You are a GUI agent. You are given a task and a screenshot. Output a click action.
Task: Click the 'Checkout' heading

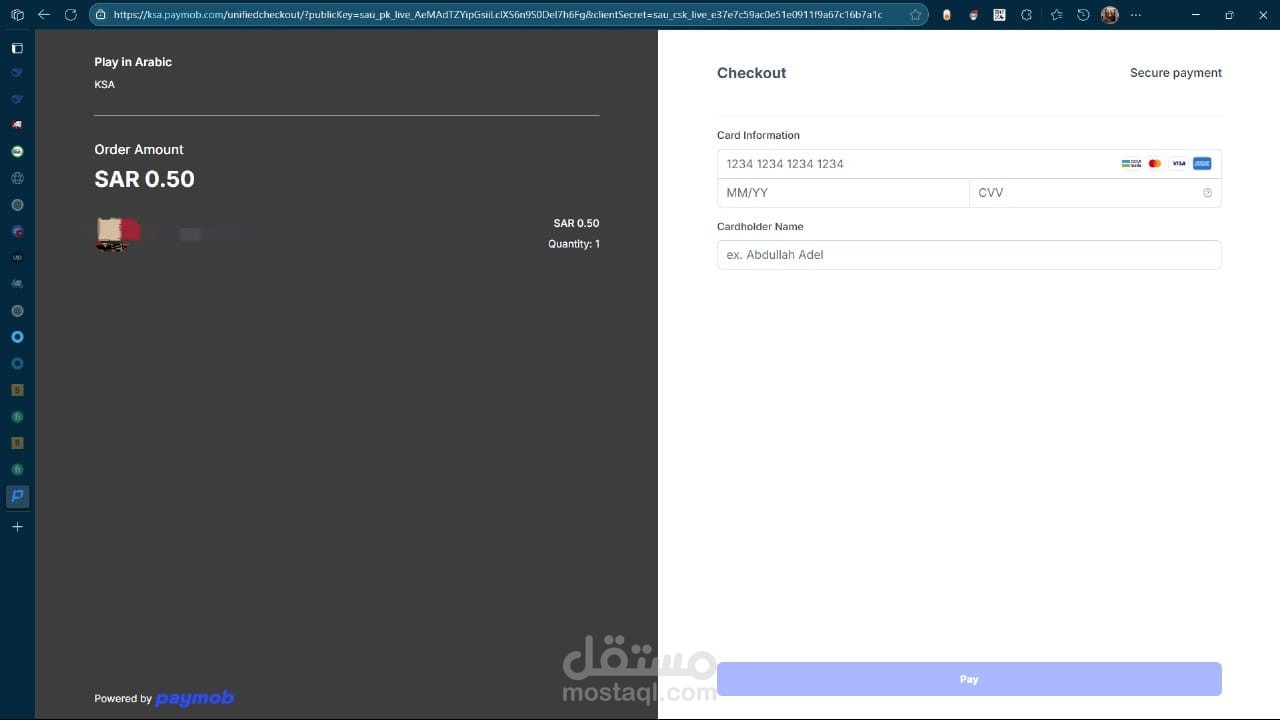(x=751, y=73)
